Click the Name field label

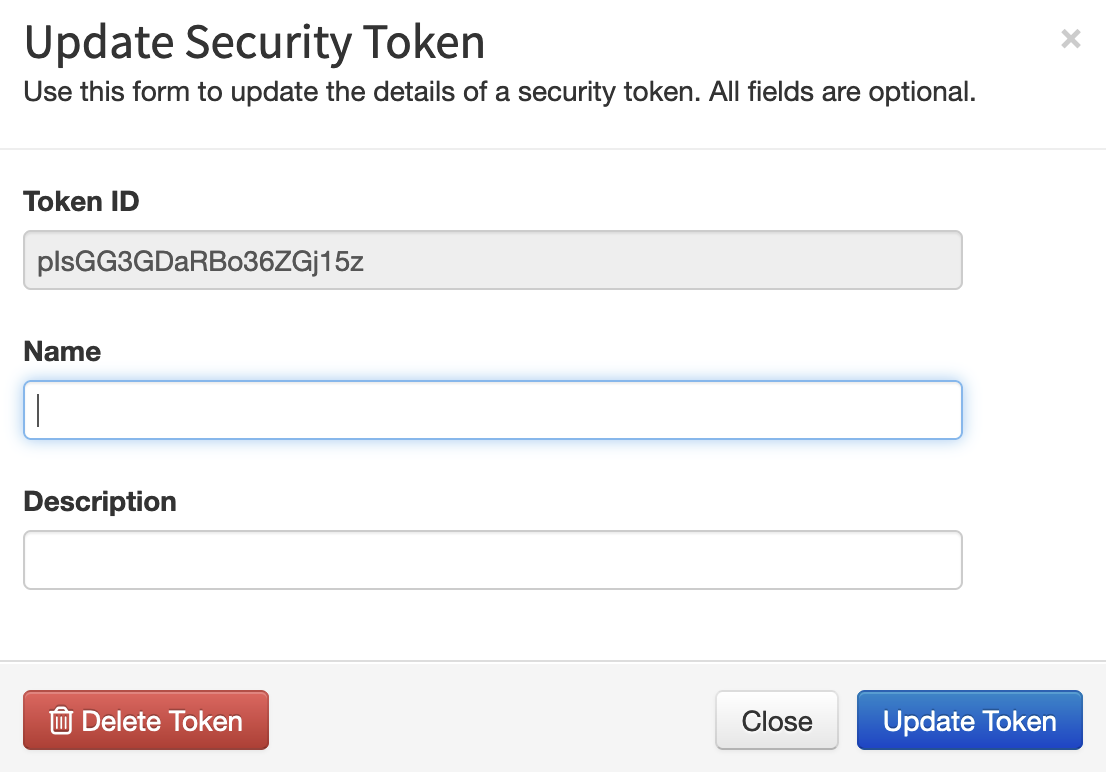point(62,351)
